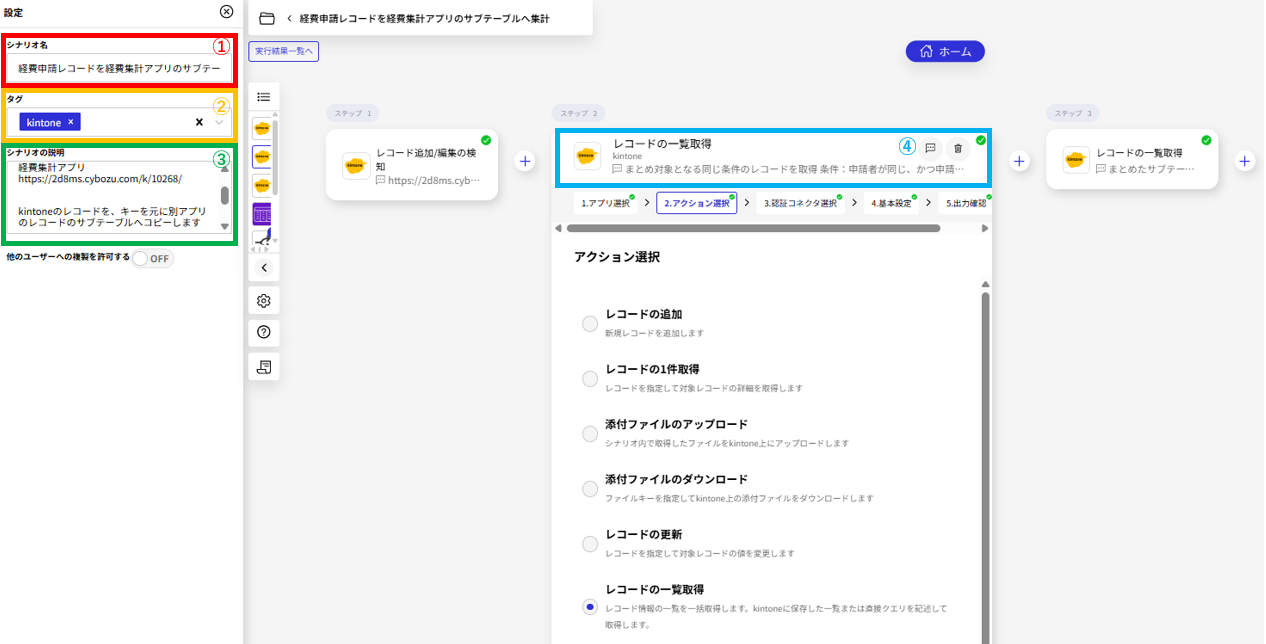The width and height of the screenshot is (1266, 644).
Task: Select レコードの追加 radio button
Action: 590,323
